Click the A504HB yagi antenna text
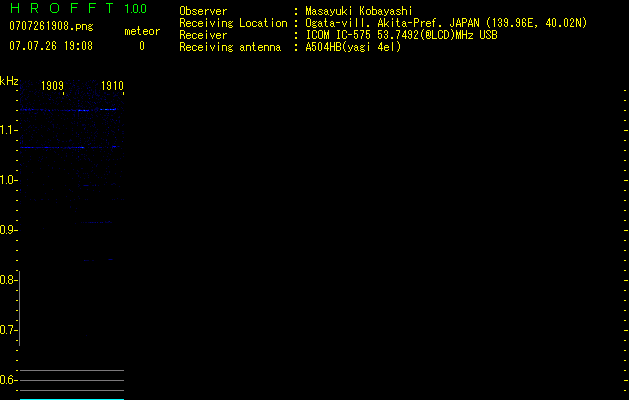The height and width of the screenshot is (400, 629). pyautogui.click(x=353, y=47)
